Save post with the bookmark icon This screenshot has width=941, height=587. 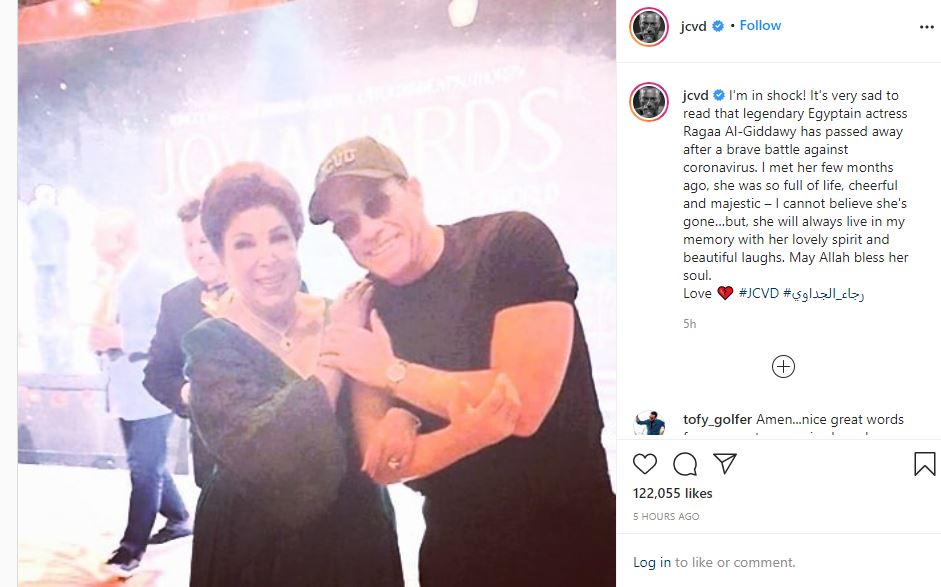(x=925, y=464)
